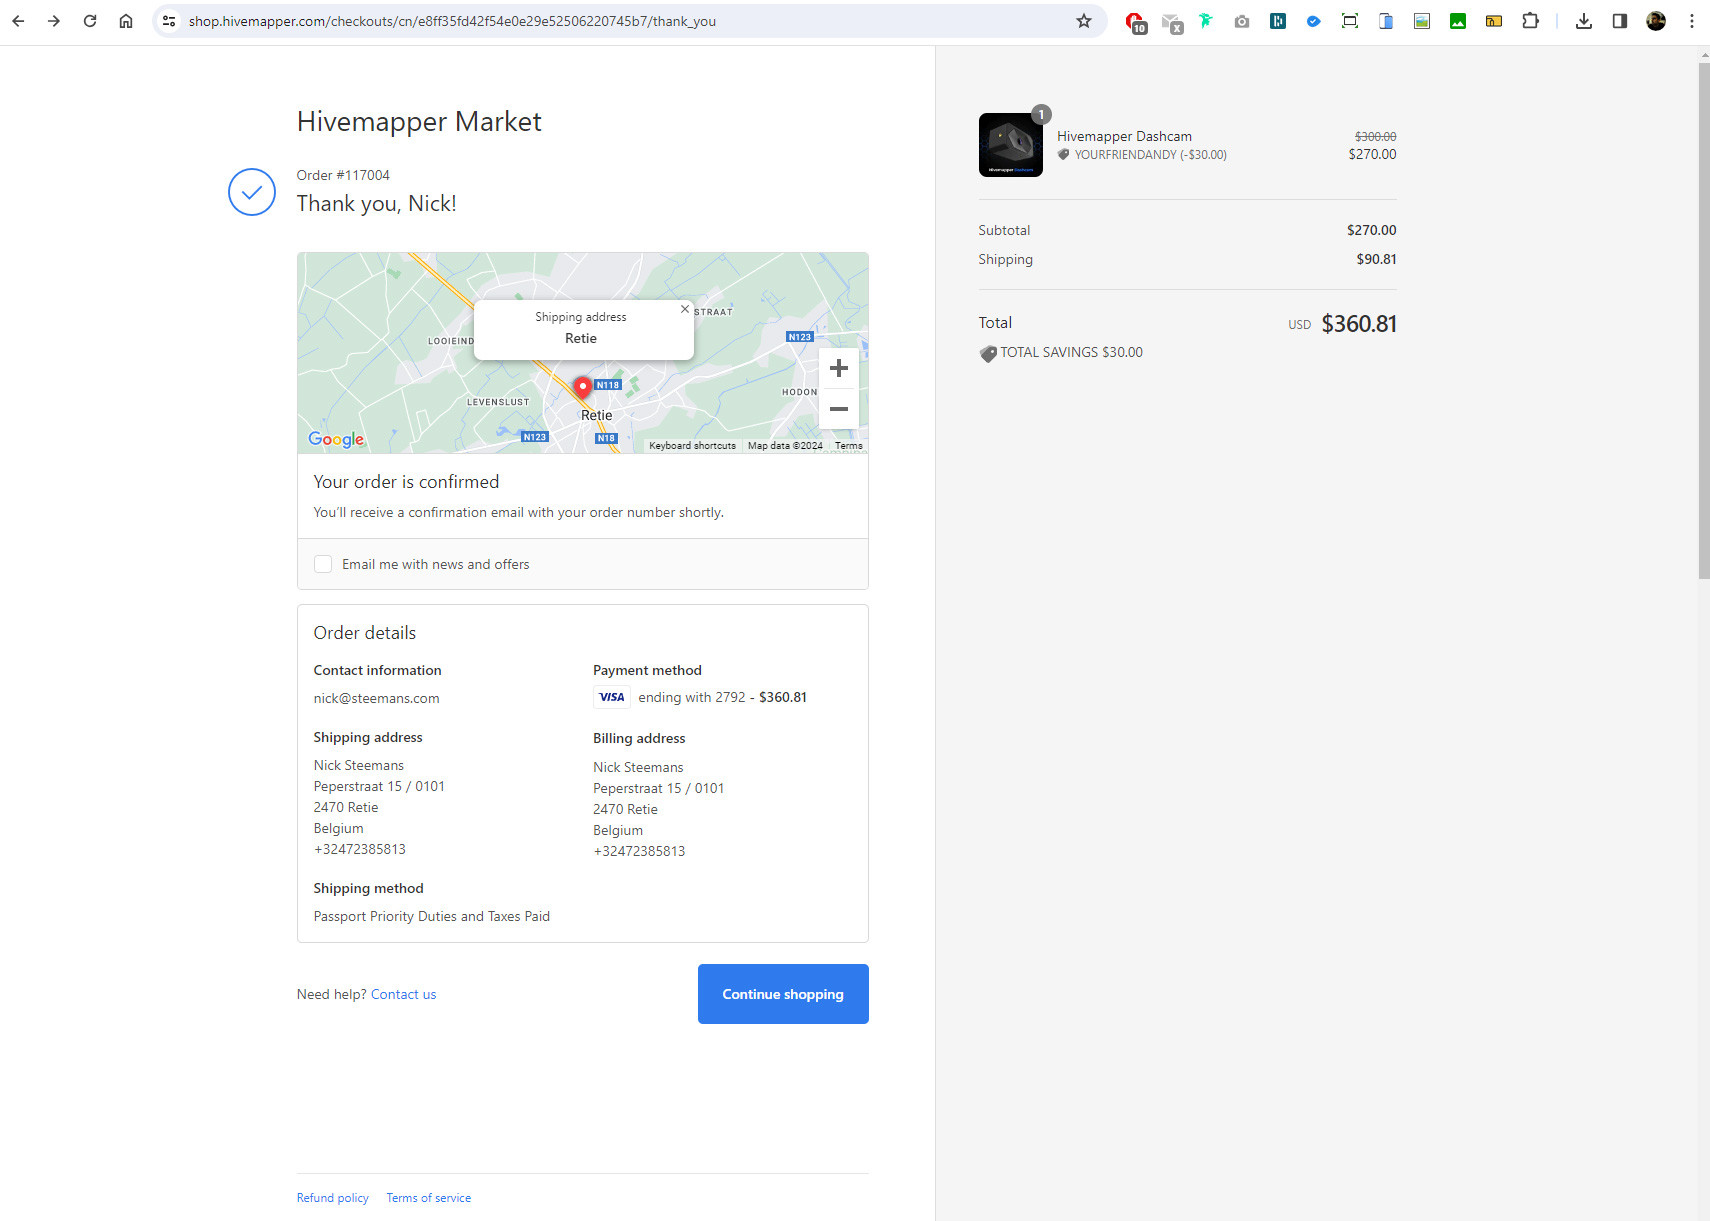Close the Shipping address map popup
Screen dimensions: 1710x1221
coord(685,309)
